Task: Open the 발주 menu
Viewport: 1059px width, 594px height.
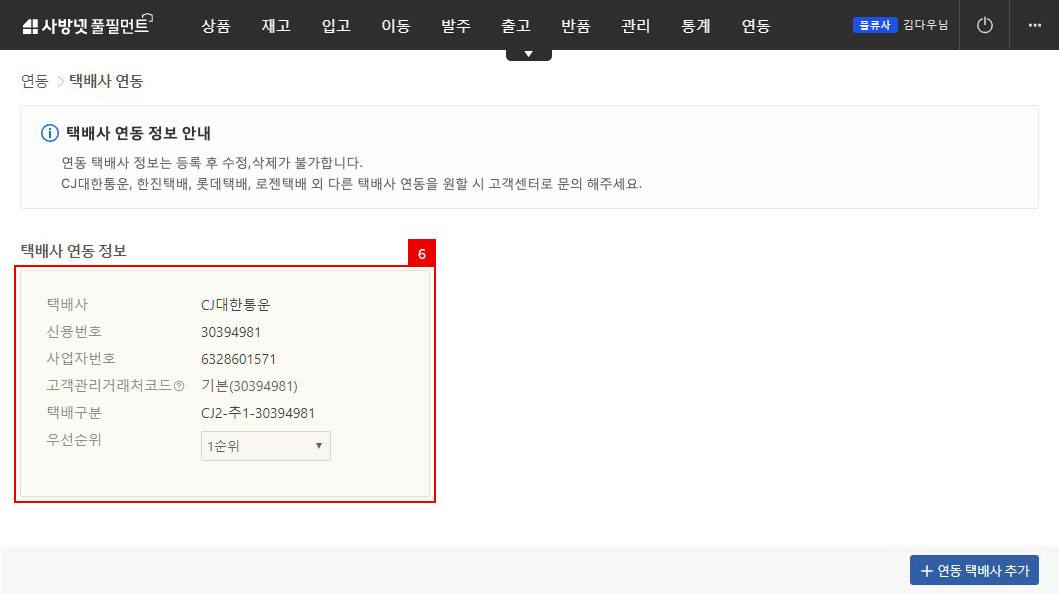Action: pyautogui.click(x=455, y=26)
